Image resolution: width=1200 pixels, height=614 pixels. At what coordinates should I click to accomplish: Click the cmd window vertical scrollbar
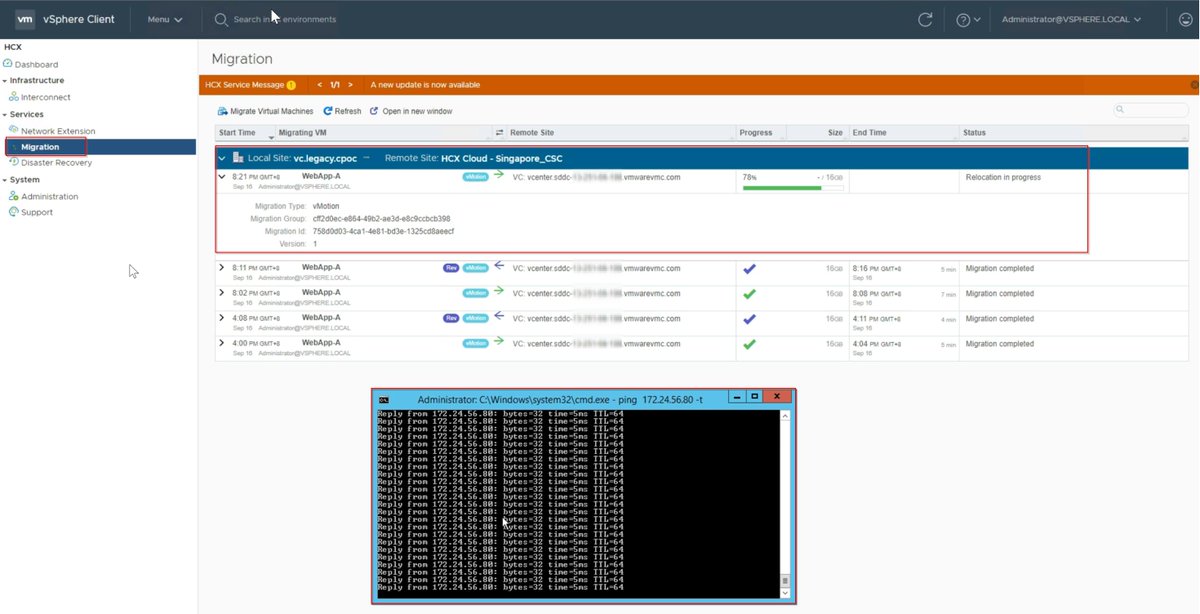click(x=785, y=503)
